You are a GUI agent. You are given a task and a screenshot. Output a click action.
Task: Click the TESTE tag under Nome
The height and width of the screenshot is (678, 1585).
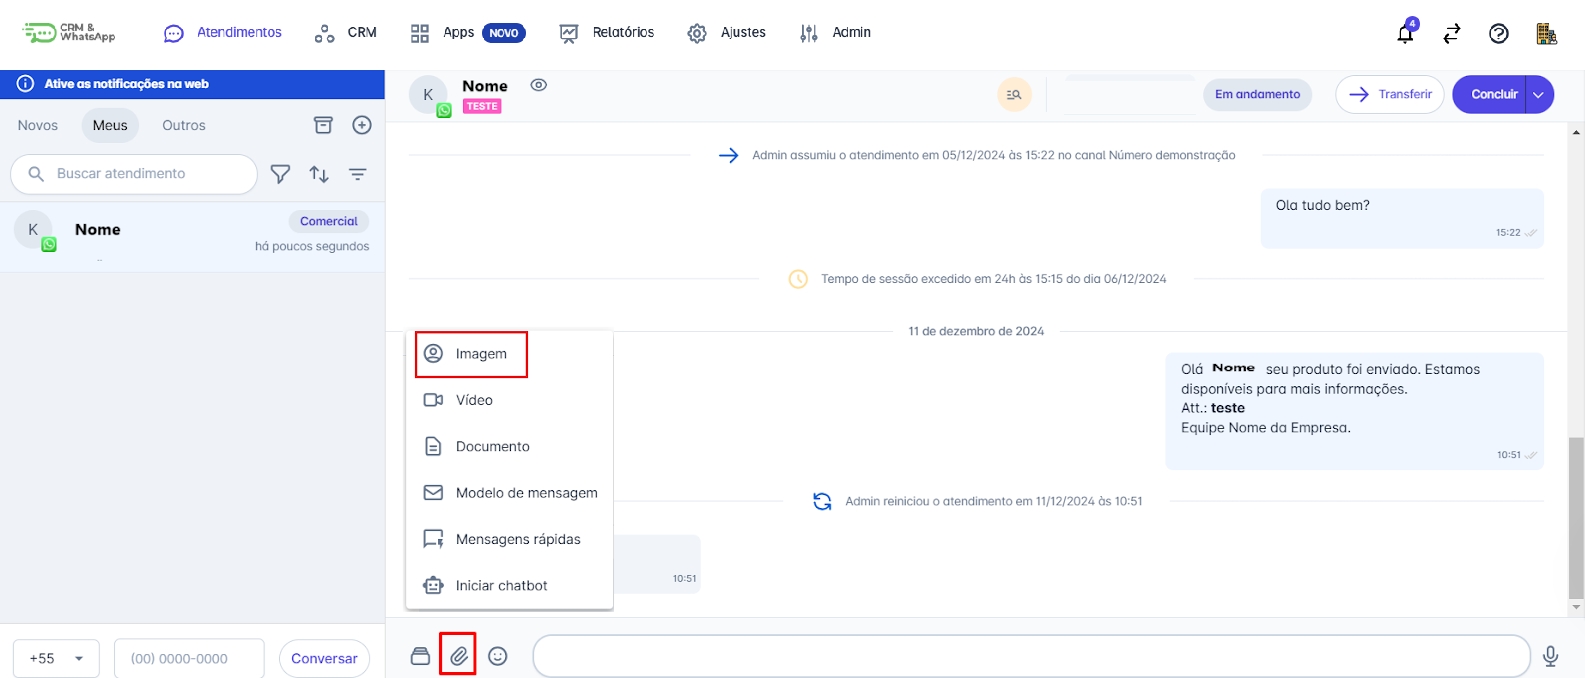tap(482, 106)
